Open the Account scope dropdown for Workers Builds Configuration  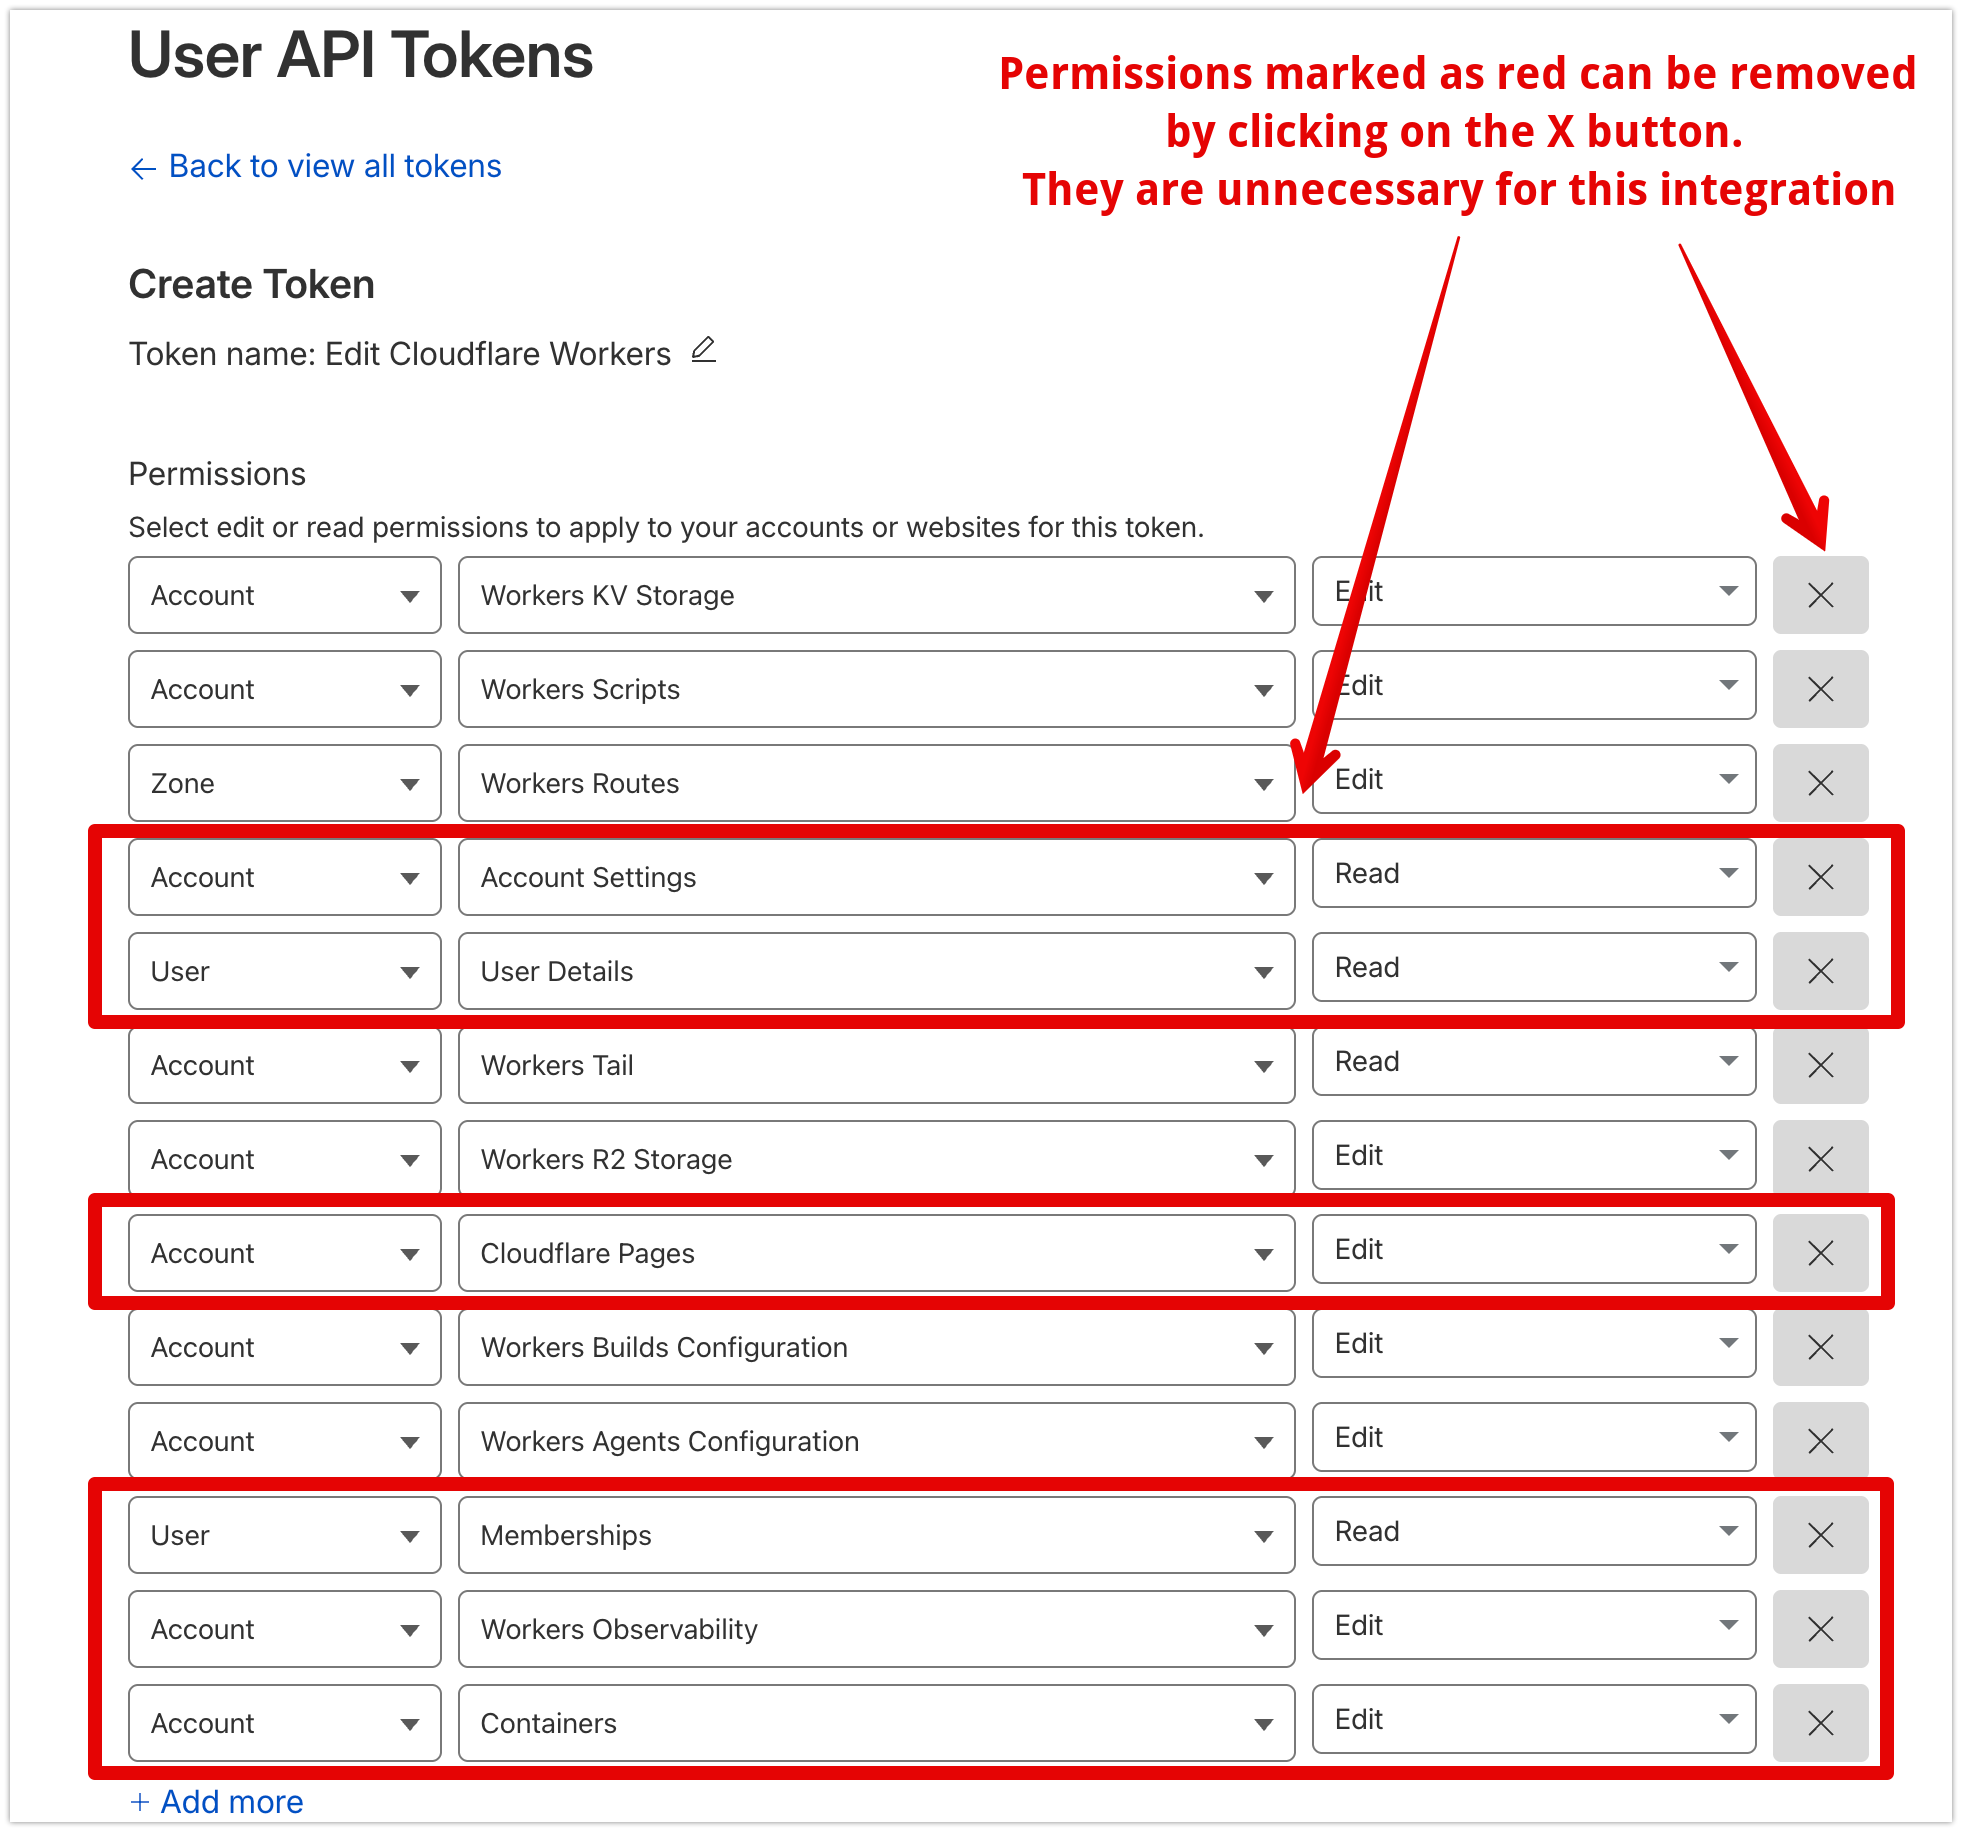coord(284,1347)
